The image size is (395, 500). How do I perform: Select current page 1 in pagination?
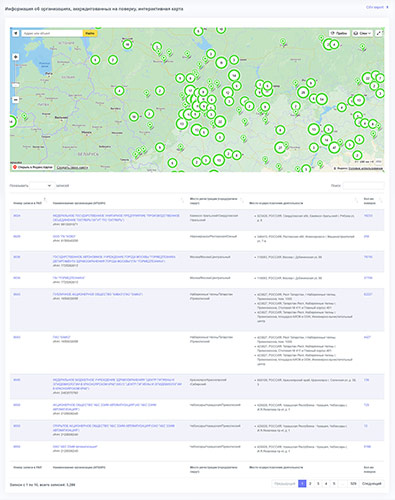302,484
